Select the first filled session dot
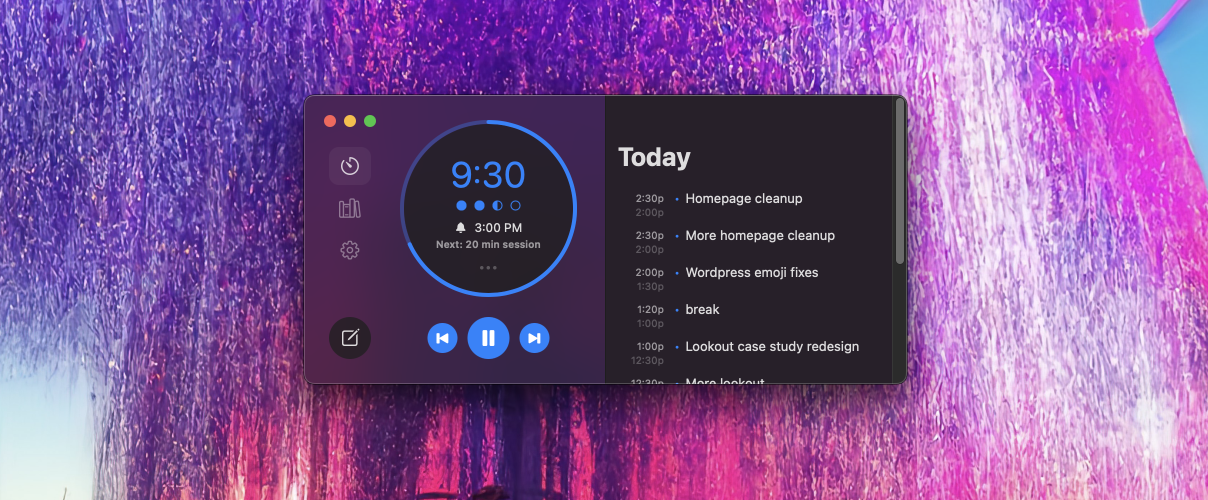1208x500 pixels. click(461, 205)
